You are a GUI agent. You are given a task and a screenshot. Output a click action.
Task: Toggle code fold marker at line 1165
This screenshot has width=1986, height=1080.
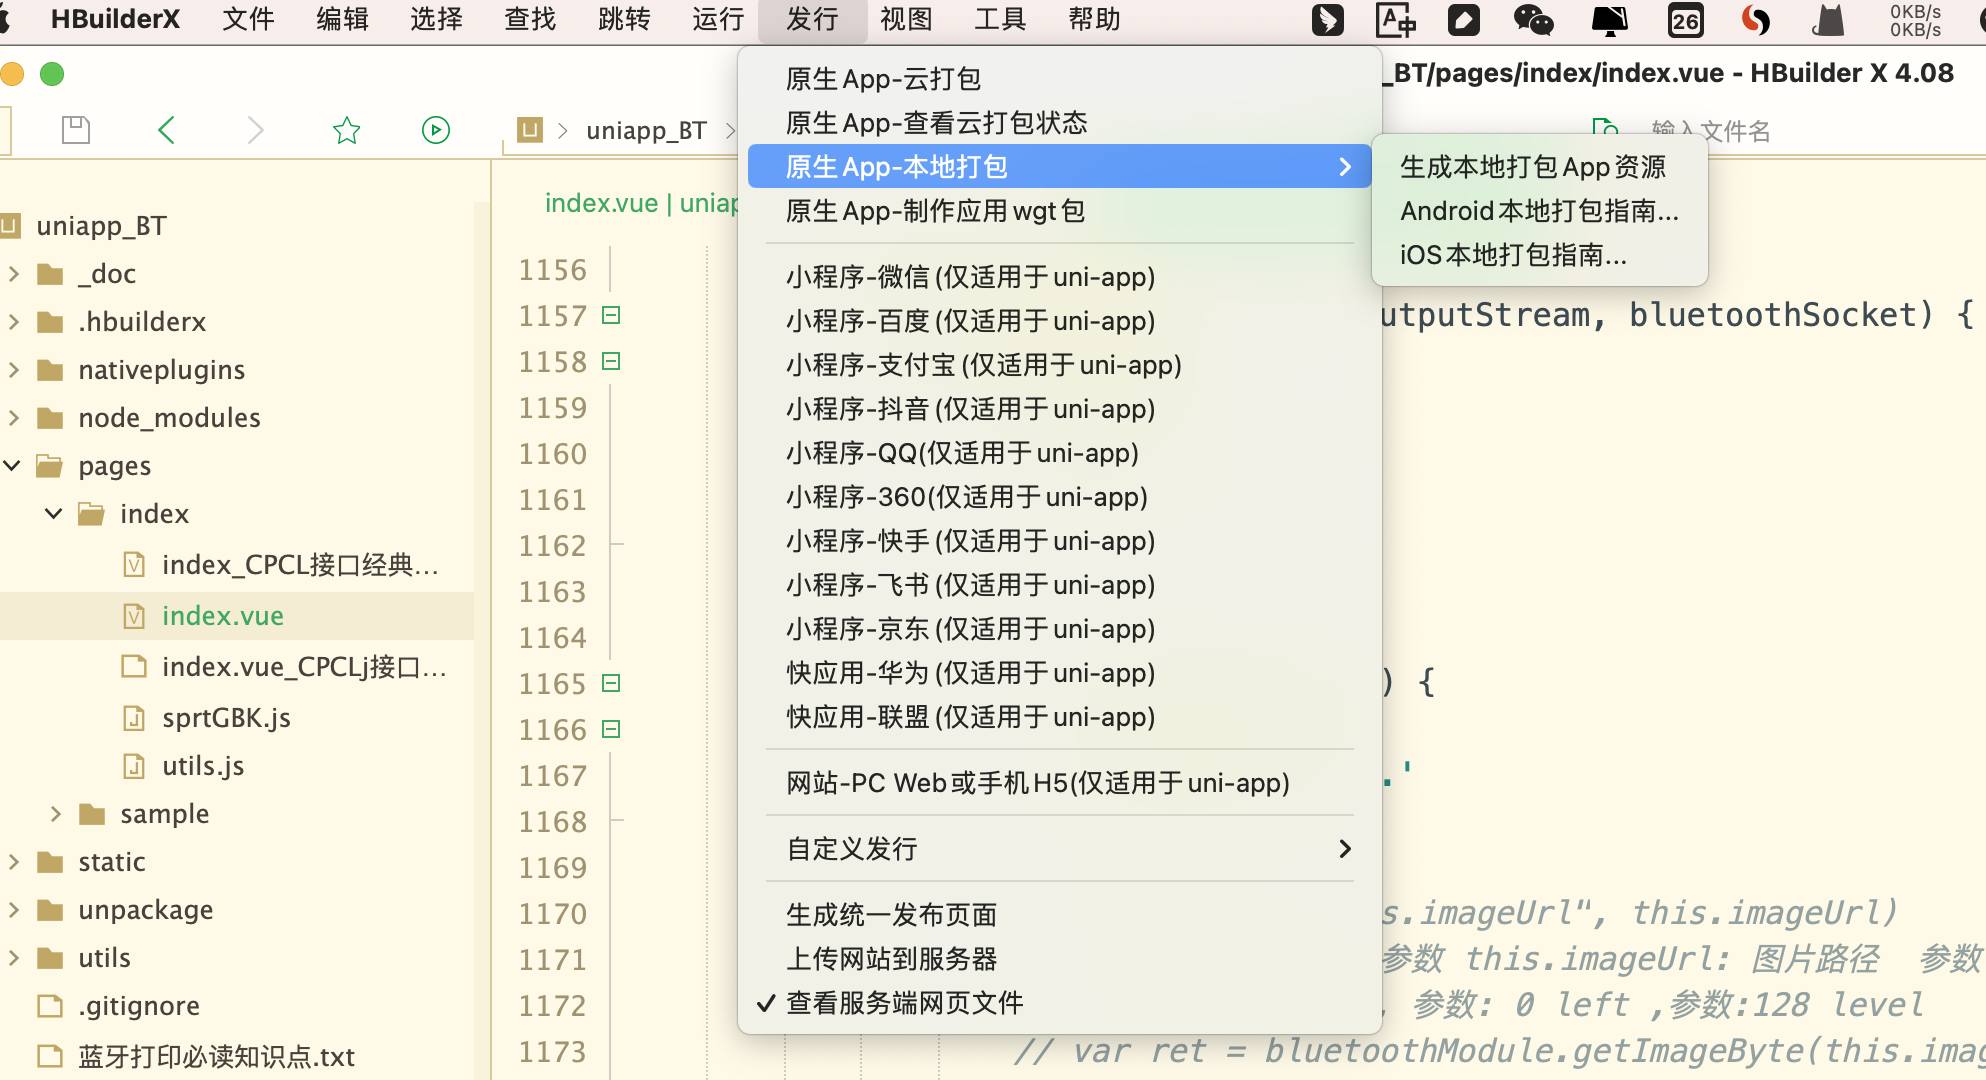click(x=612, y=684)
